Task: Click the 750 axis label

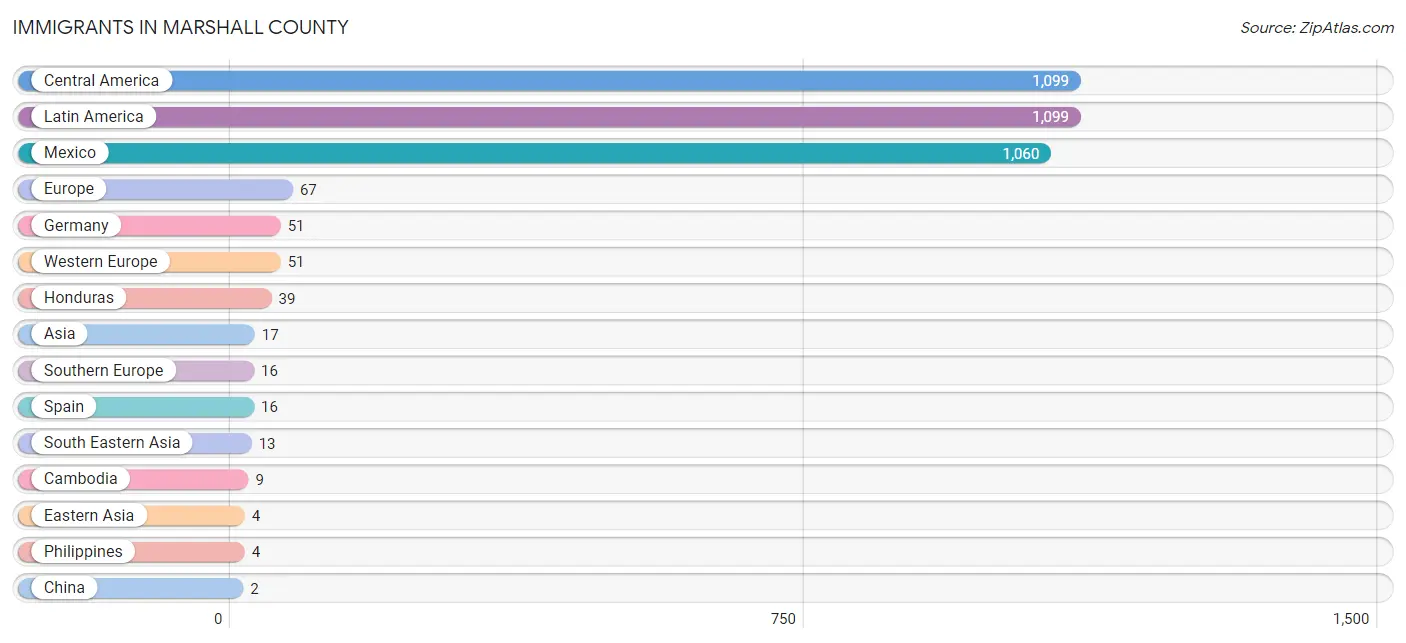Action: [x=784, y=619]
